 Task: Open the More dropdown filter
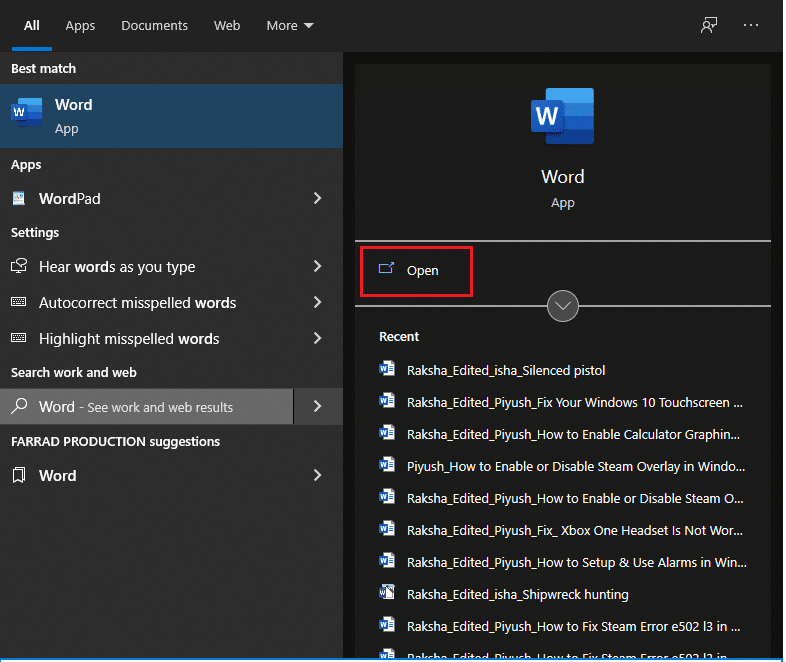pyautogui.click(x=289, y=25)
